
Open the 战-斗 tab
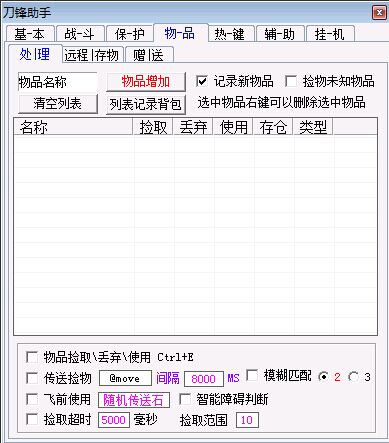click(x=80, y=33)
